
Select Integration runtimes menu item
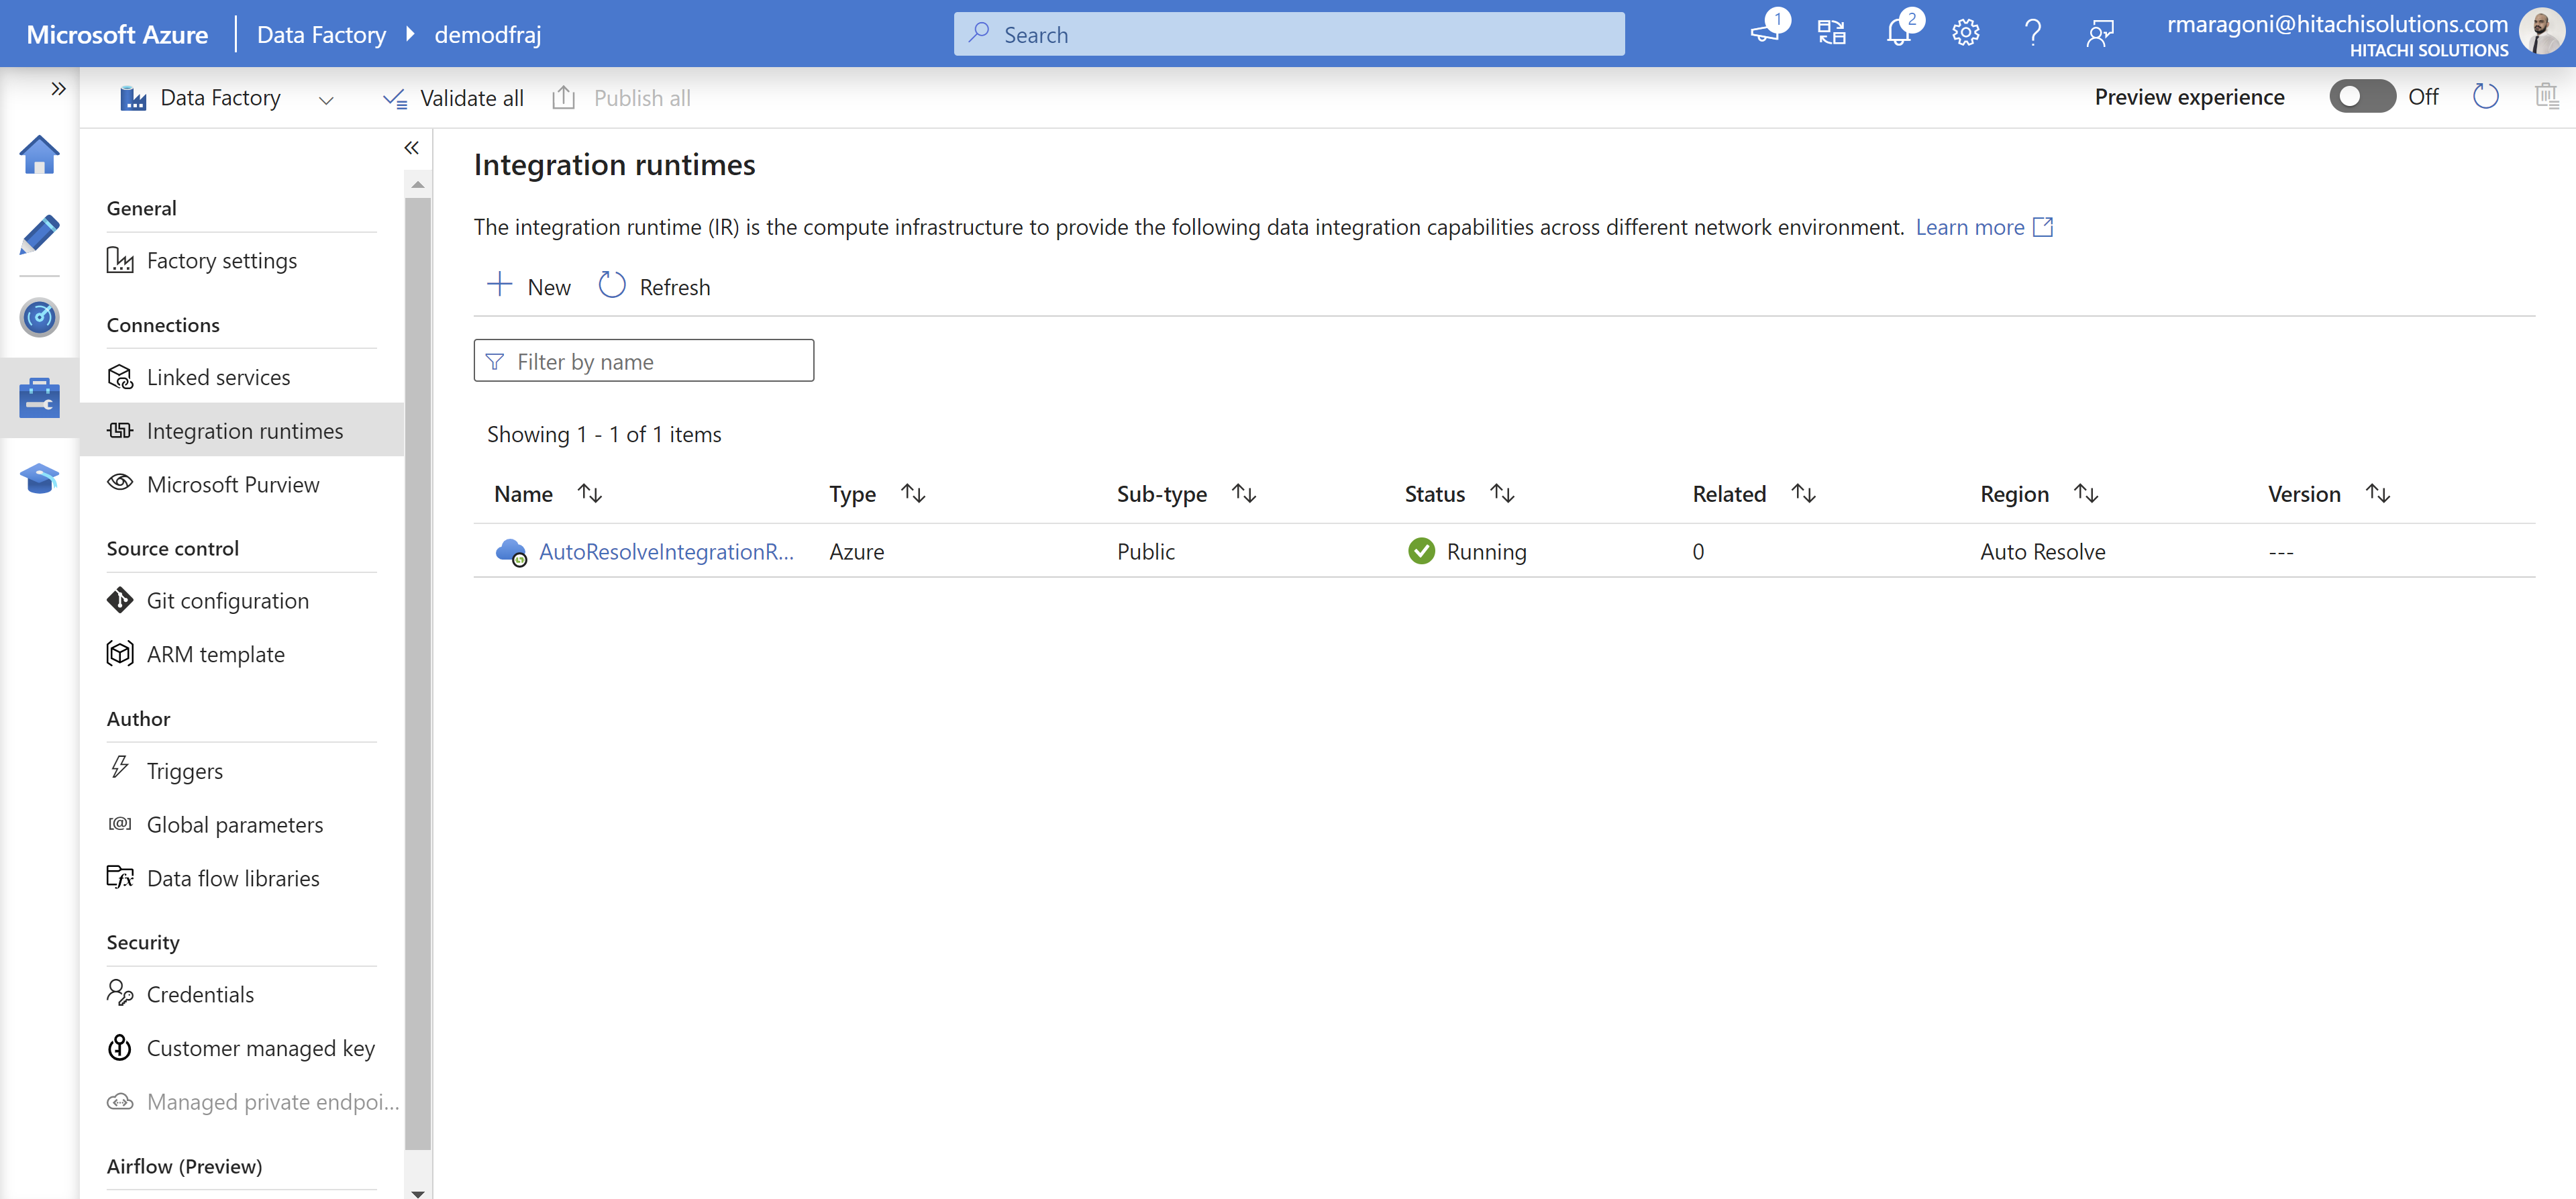coord(242,431)
